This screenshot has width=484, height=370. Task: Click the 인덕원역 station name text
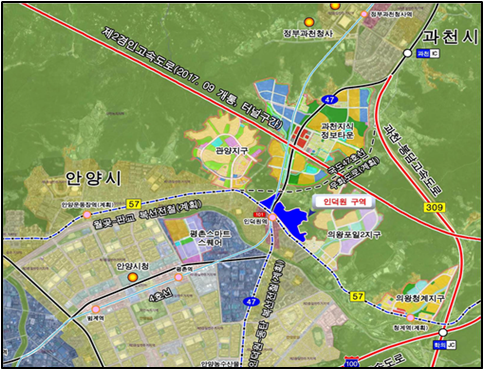254,221
